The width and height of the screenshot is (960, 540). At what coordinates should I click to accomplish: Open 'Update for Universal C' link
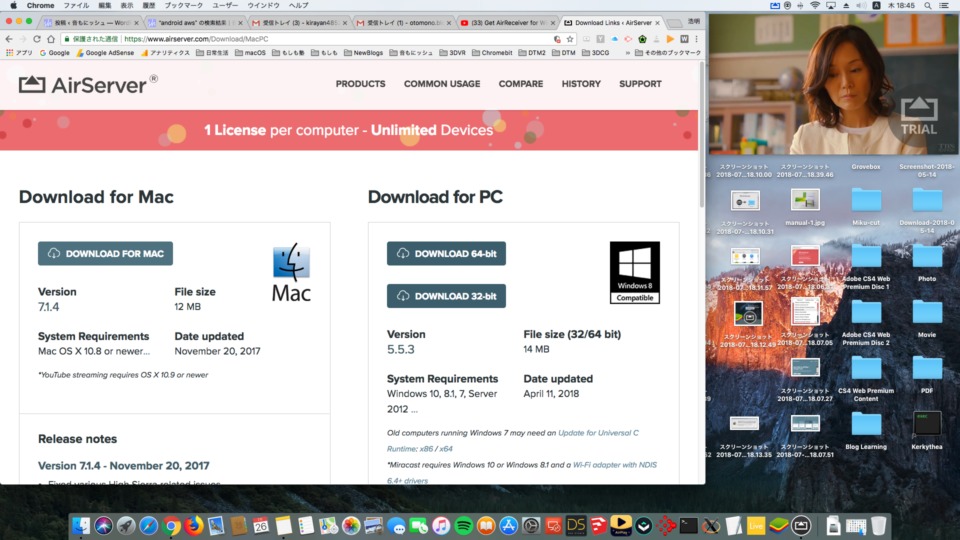[598, 433]
